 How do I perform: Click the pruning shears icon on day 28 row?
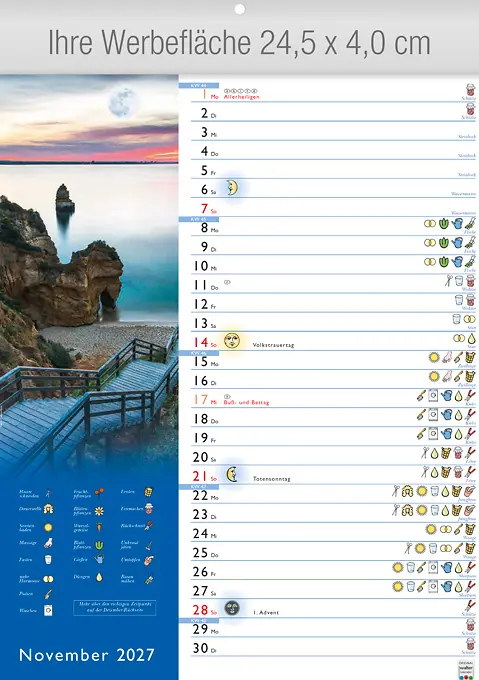coord(470,605)
